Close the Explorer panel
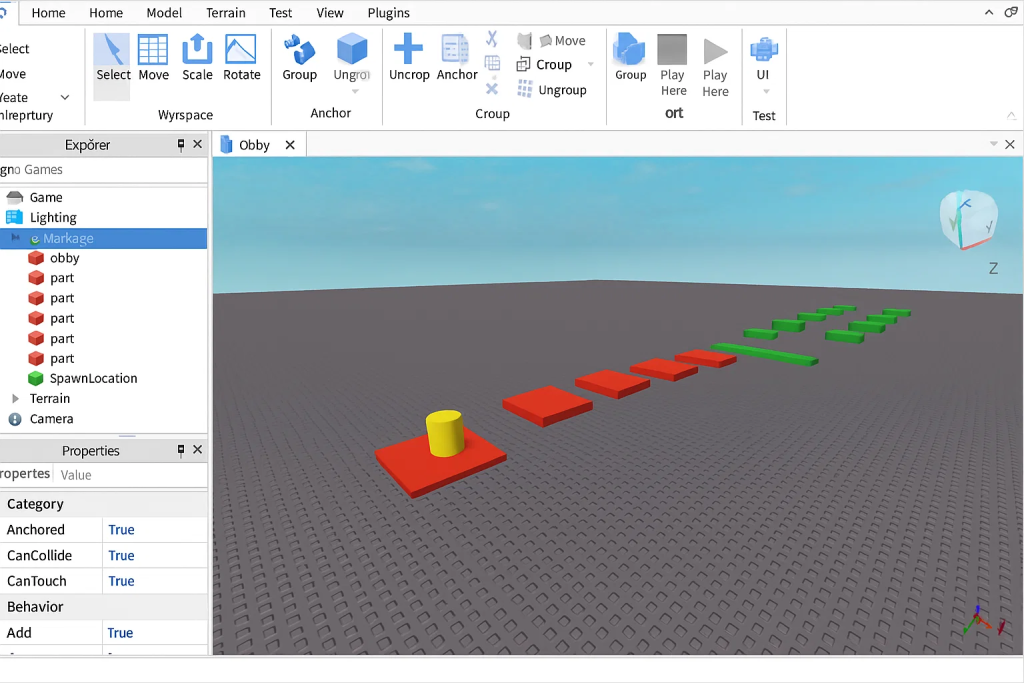 coord(198,144)
